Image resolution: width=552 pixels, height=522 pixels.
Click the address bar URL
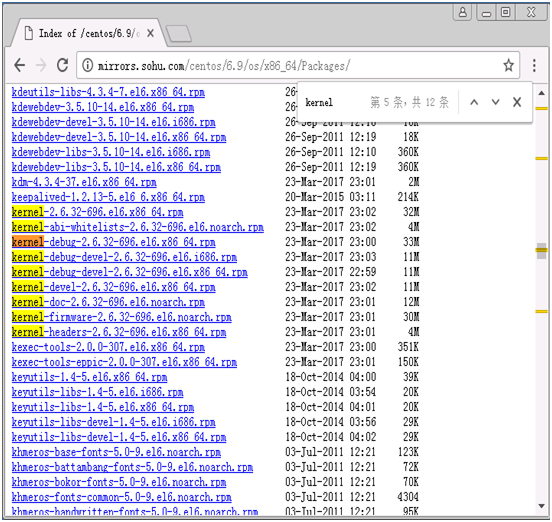pyautogui.click(x=224, y=66)
